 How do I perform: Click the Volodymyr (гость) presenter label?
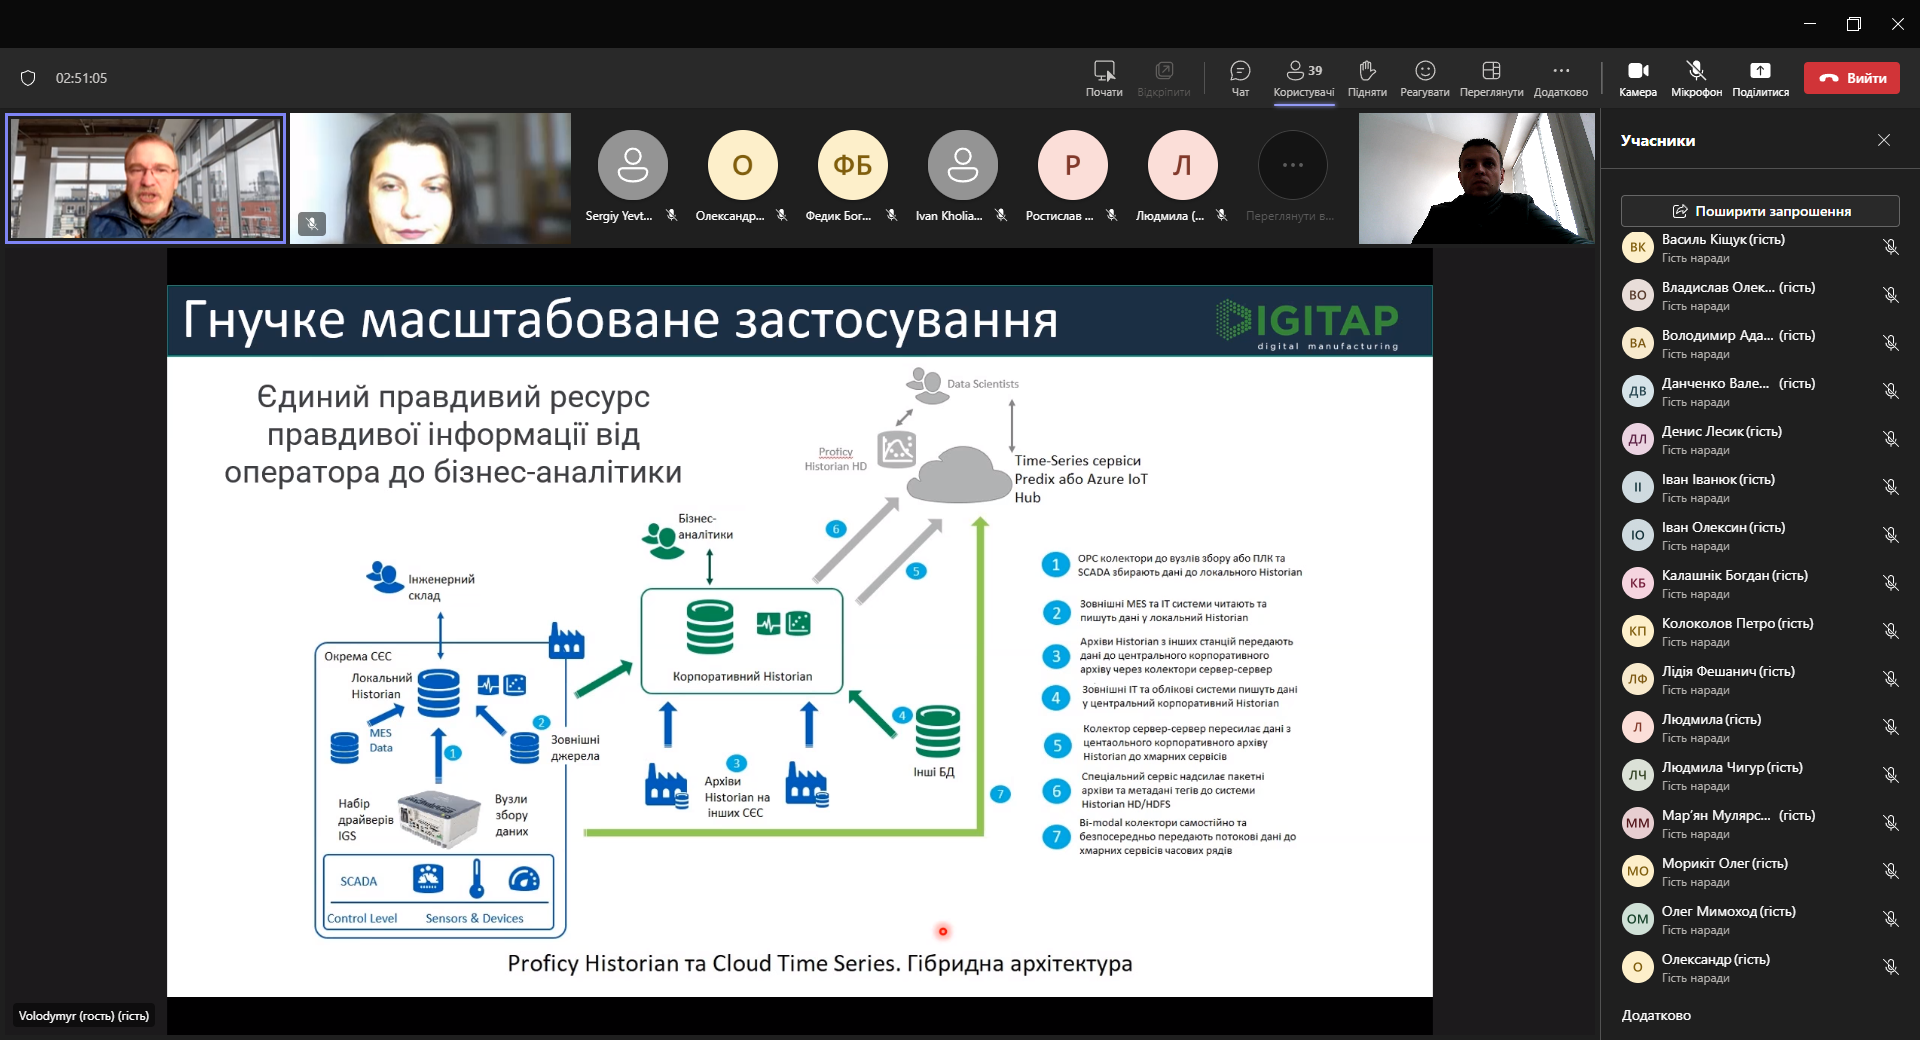(84, 1016)
